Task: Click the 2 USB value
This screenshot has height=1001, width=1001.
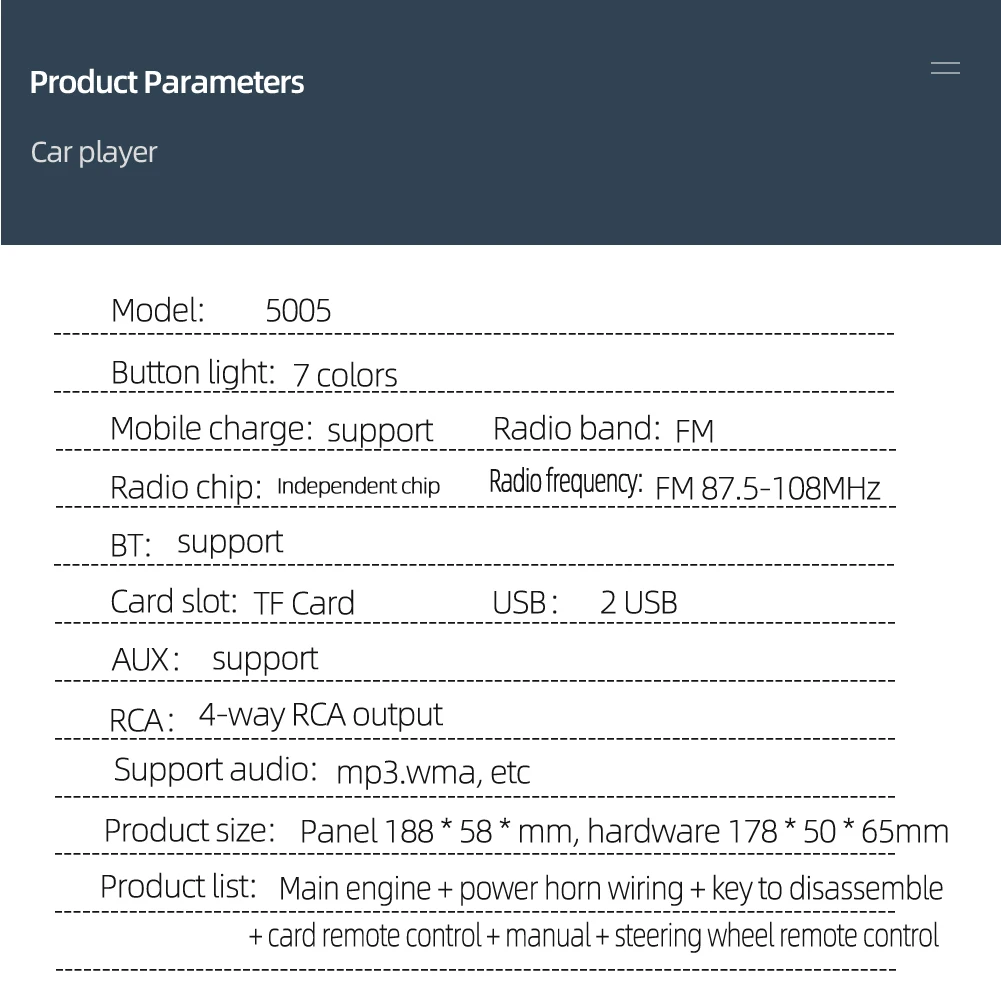Action: tap(638, 602)
